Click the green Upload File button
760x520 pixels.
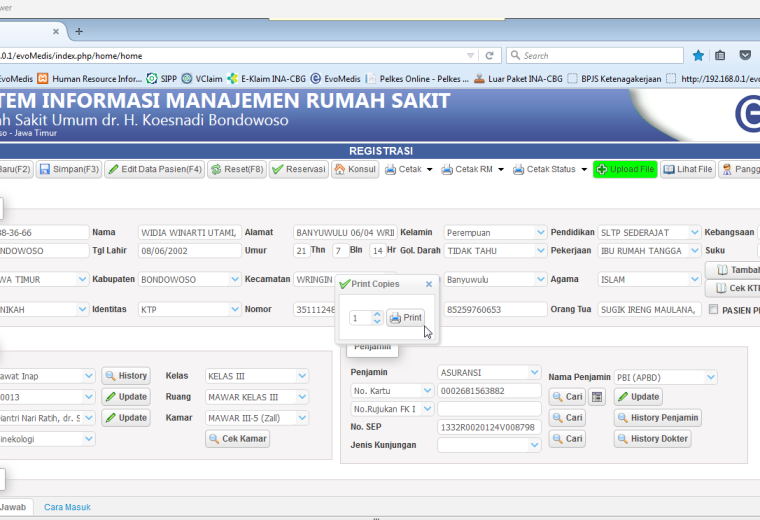(x=625, y=169)
